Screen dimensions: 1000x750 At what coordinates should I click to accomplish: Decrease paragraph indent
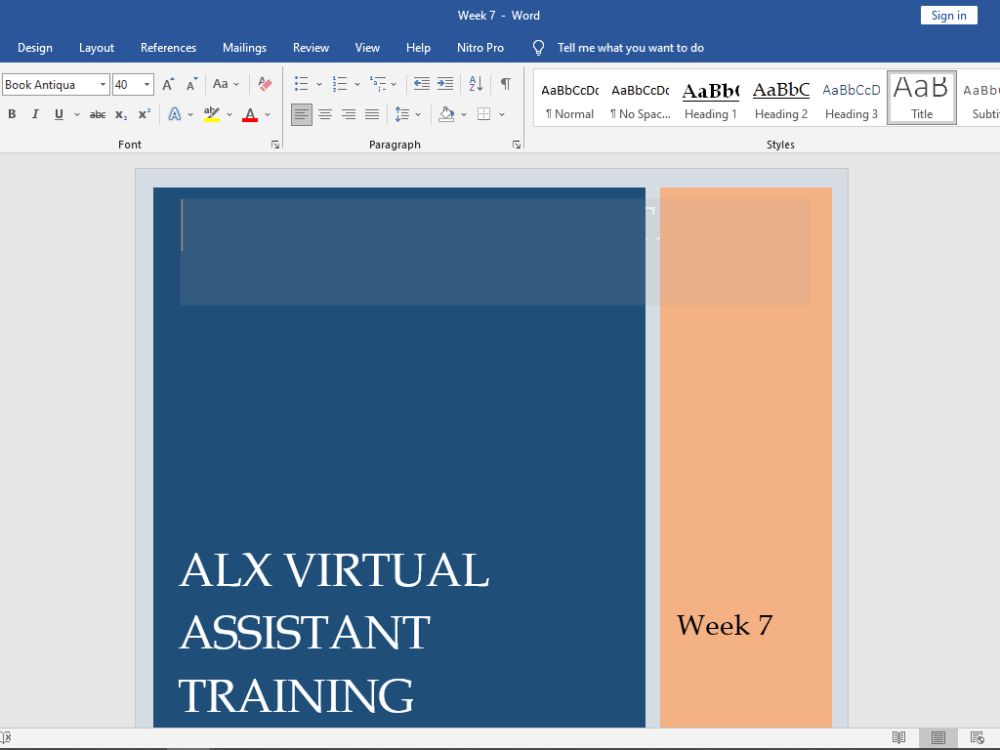422,84
